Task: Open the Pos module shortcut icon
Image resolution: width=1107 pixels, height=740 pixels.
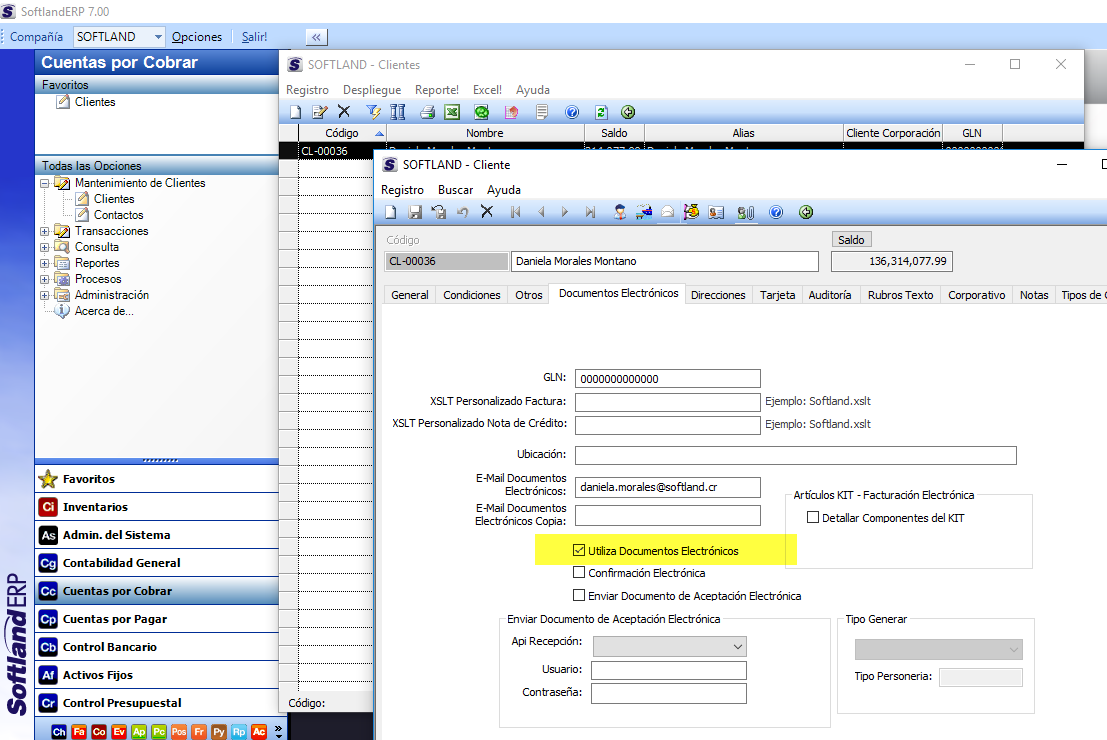Action: 179,732
